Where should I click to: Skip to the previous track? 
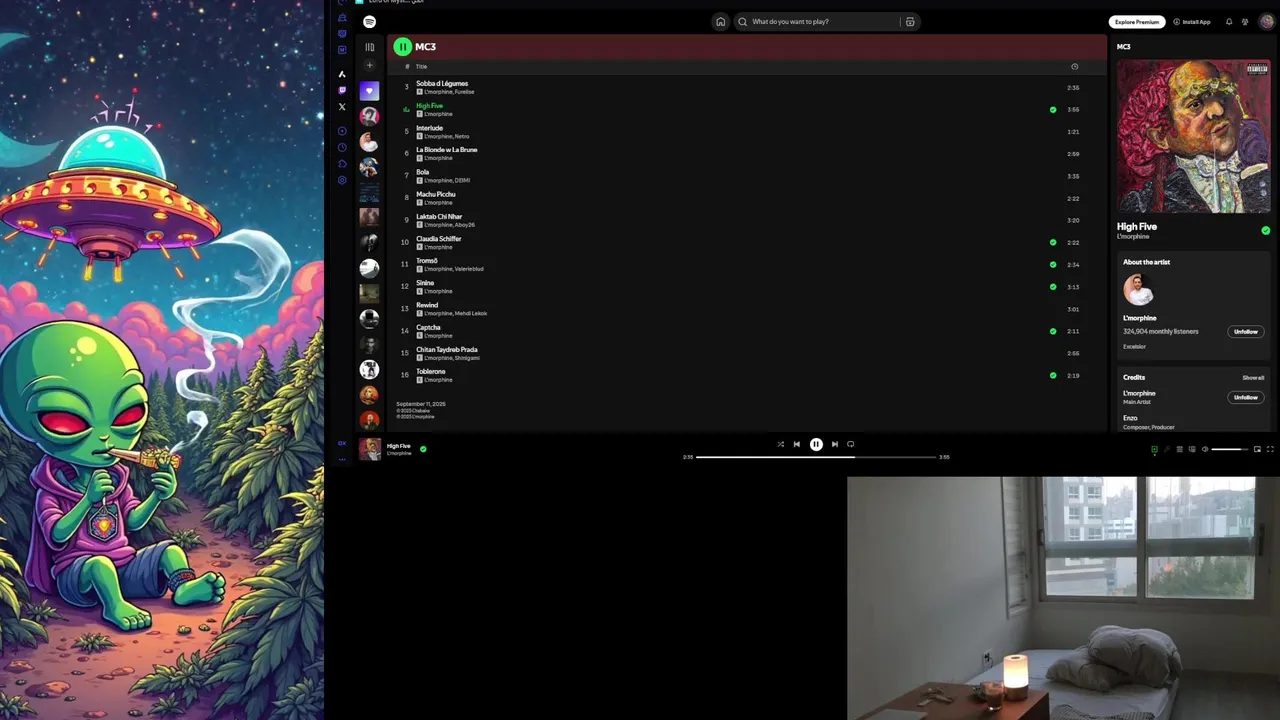pos(796,444)
